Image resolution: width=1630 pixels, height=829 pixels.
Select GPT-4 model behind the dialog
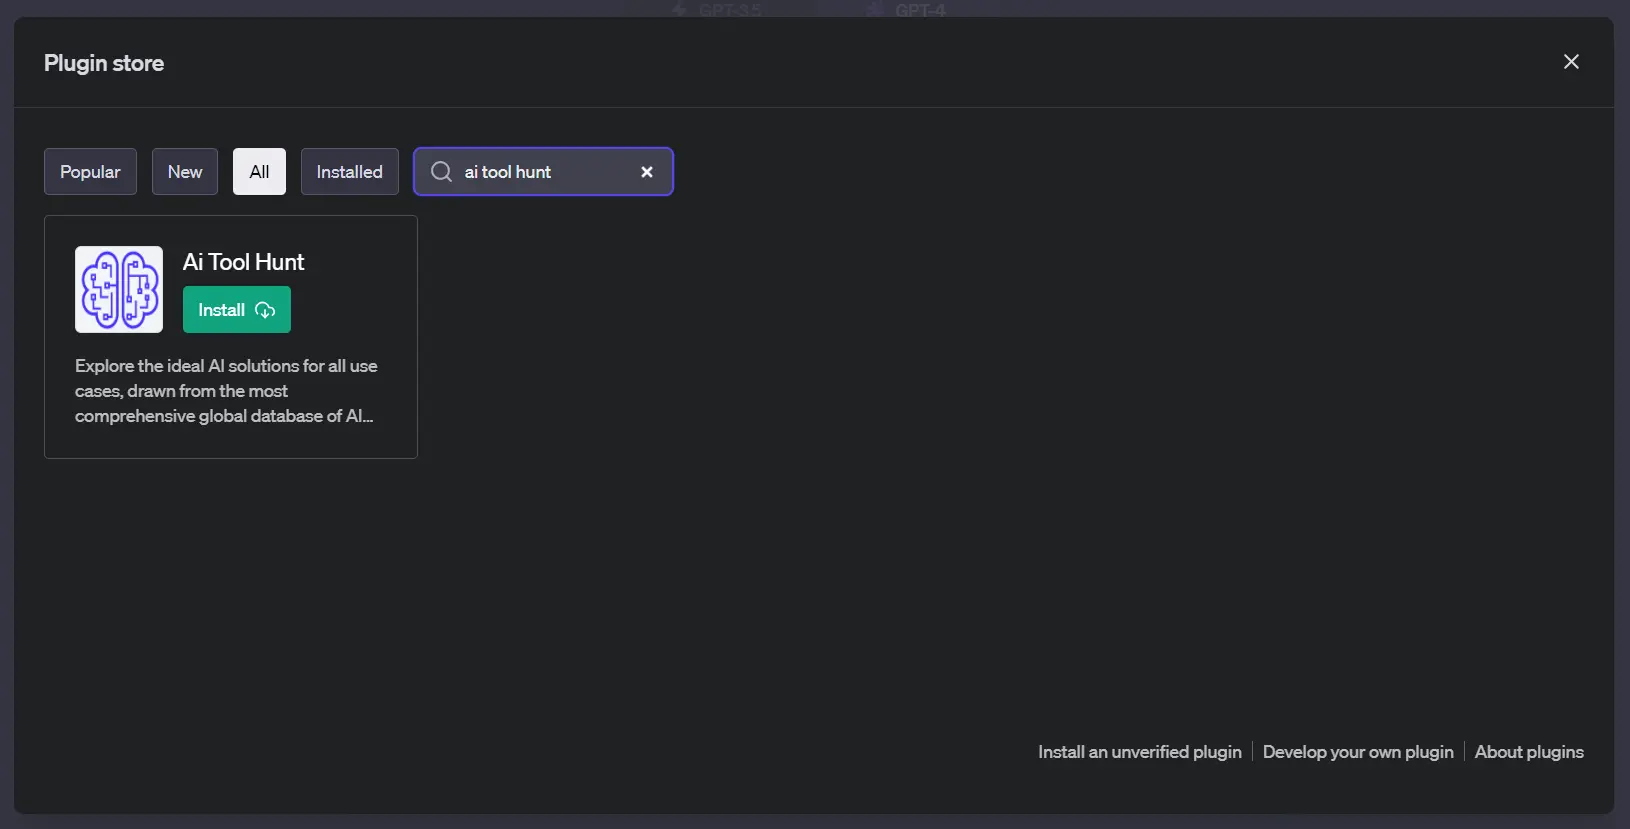[x=908, y=9]
